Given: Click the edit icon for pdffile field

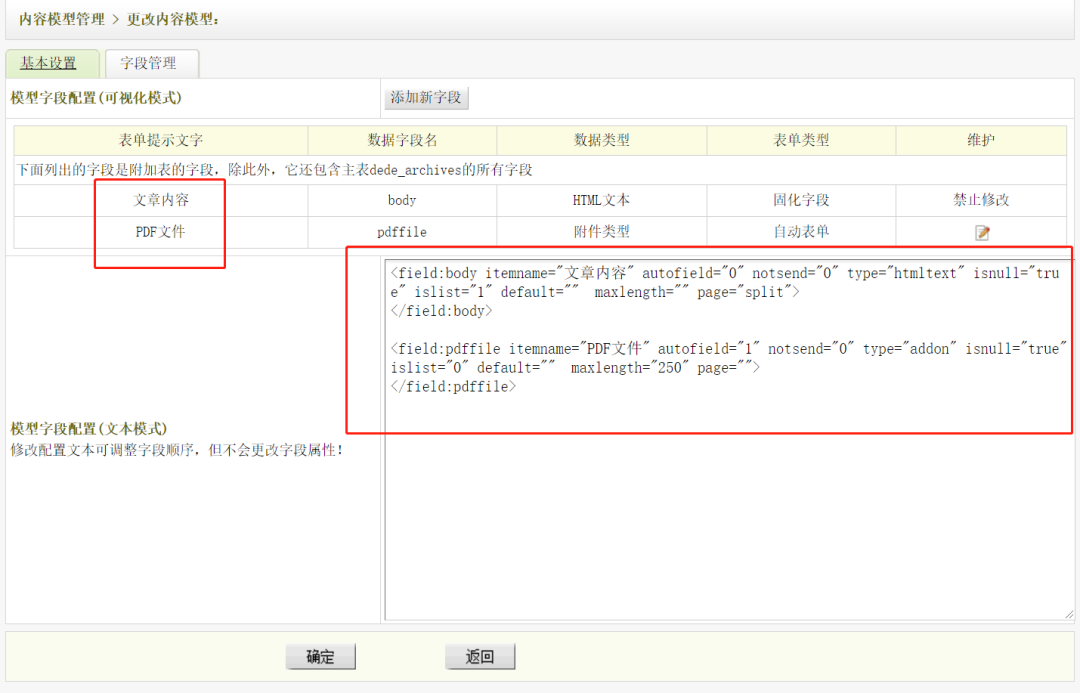Looking at the screenshot, I should point(982,233).
